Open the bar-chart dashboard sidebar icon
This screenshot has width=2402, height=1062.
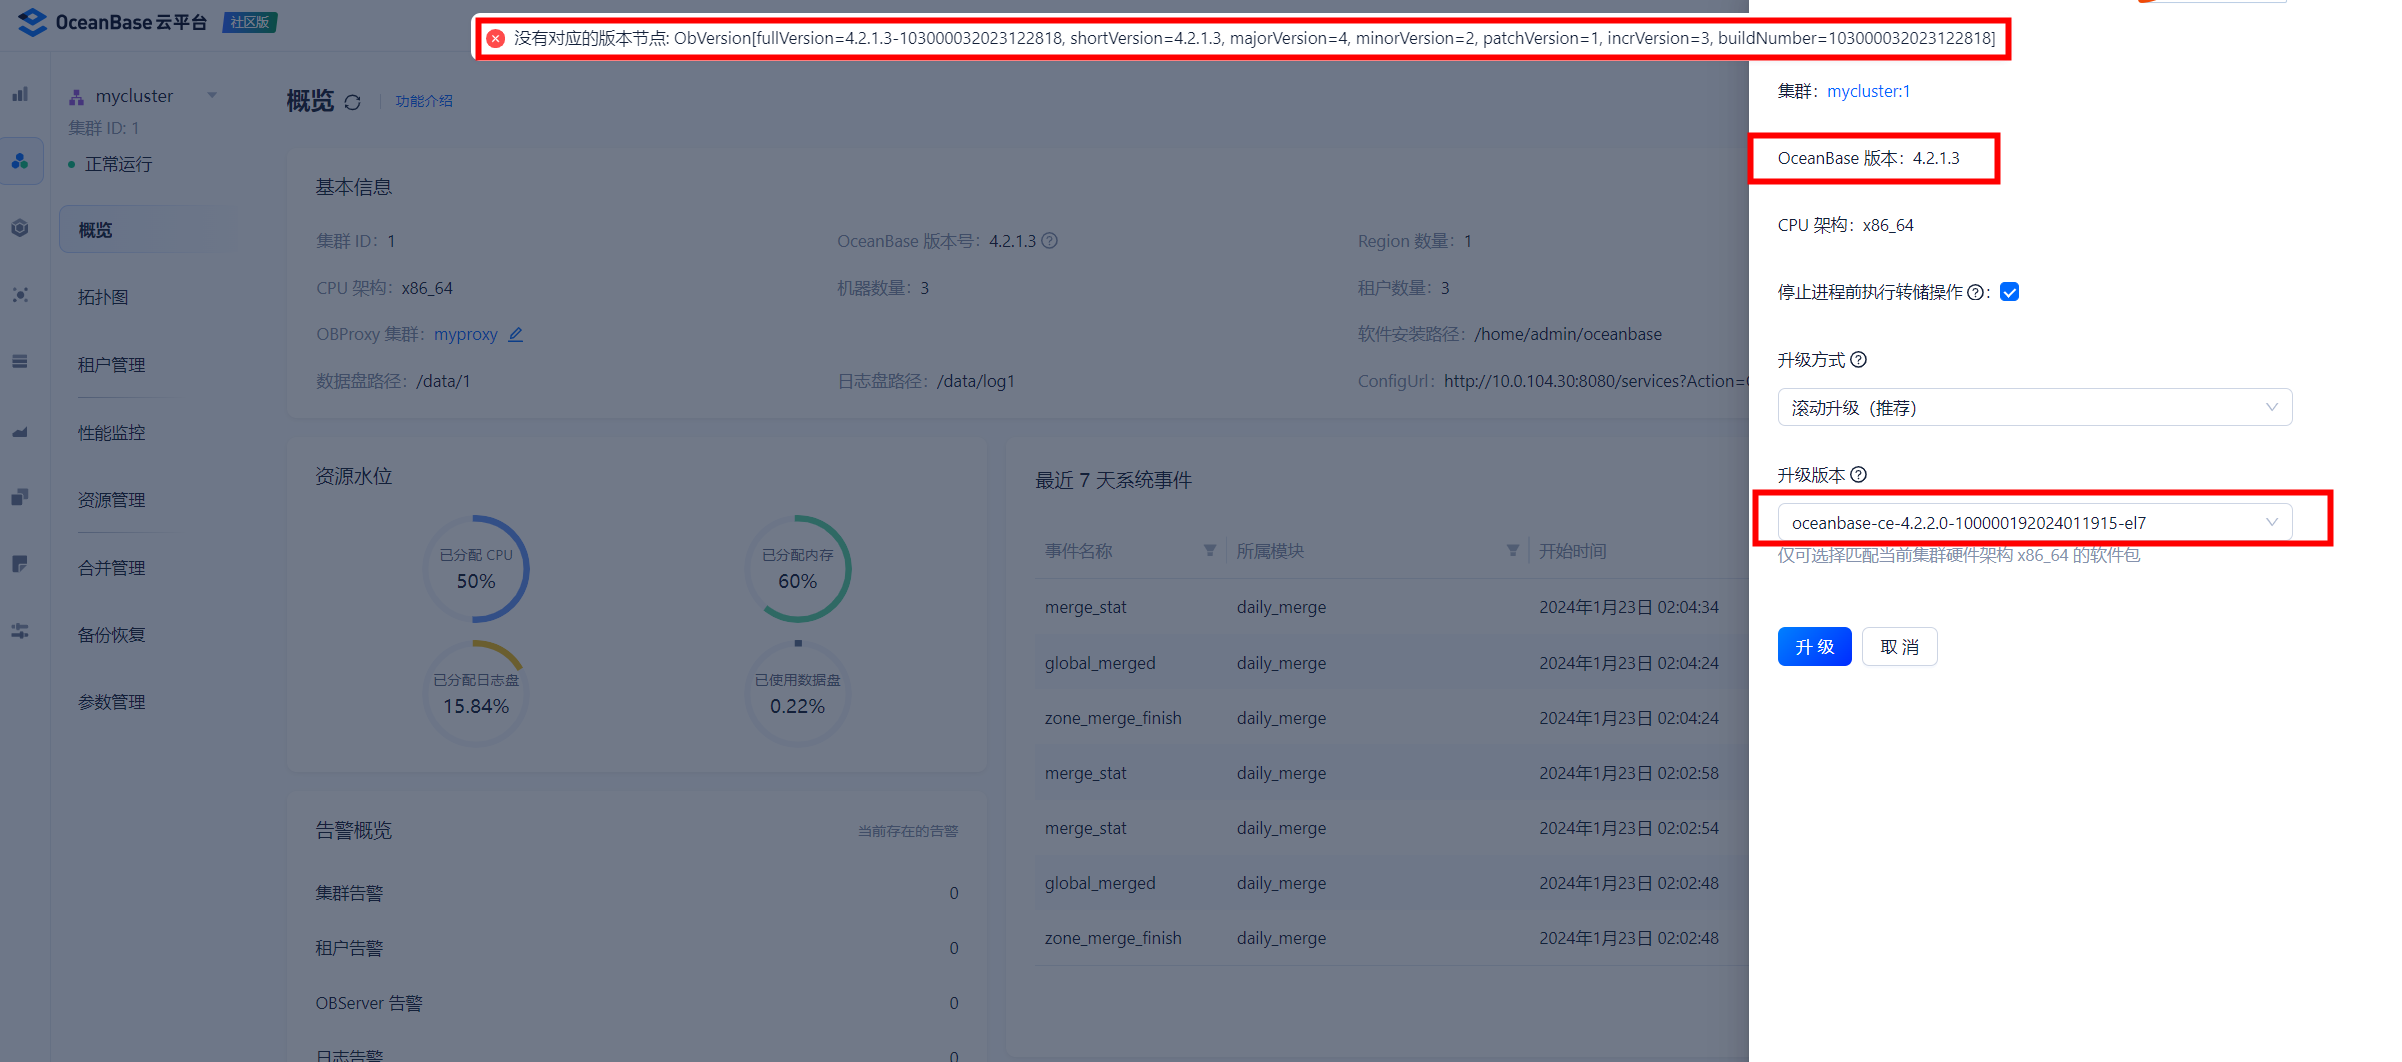click(20, 94)
